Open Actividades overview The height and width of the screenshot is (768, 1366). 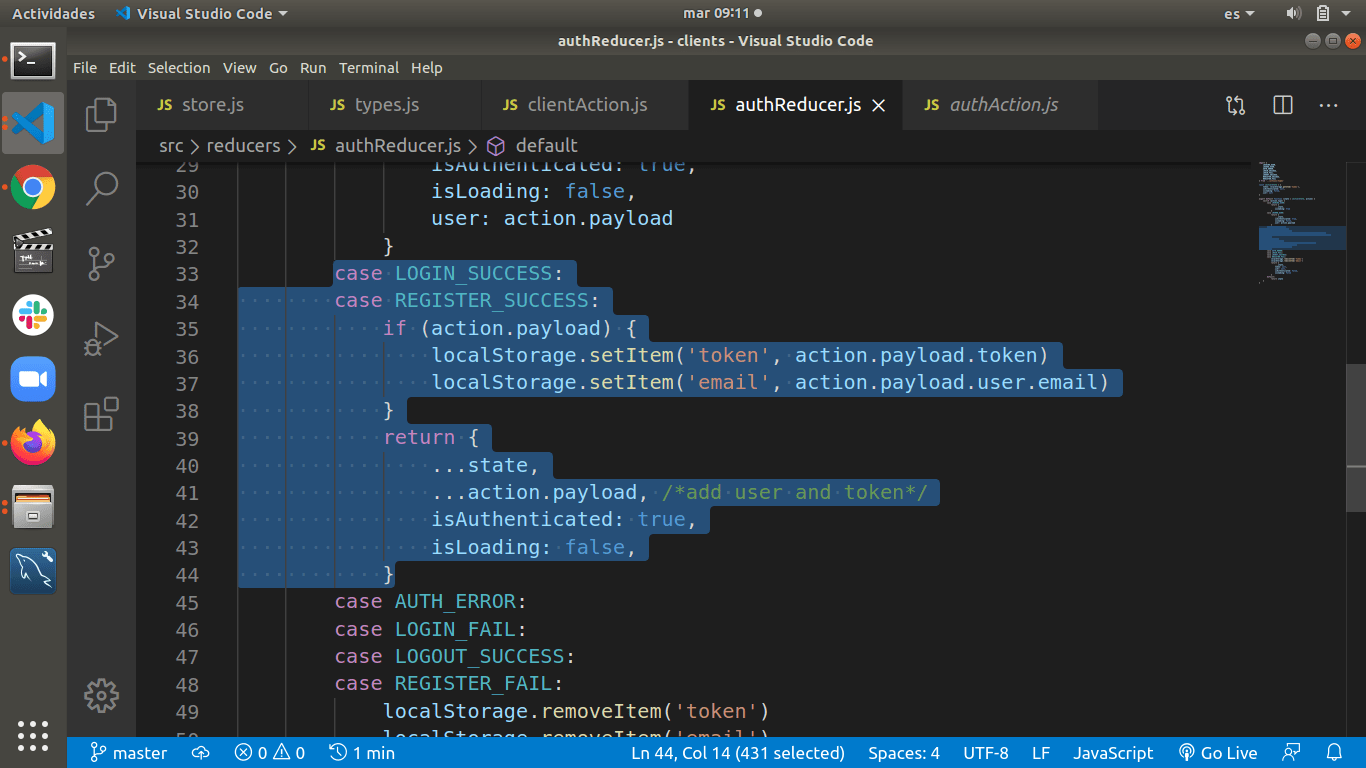53,14
